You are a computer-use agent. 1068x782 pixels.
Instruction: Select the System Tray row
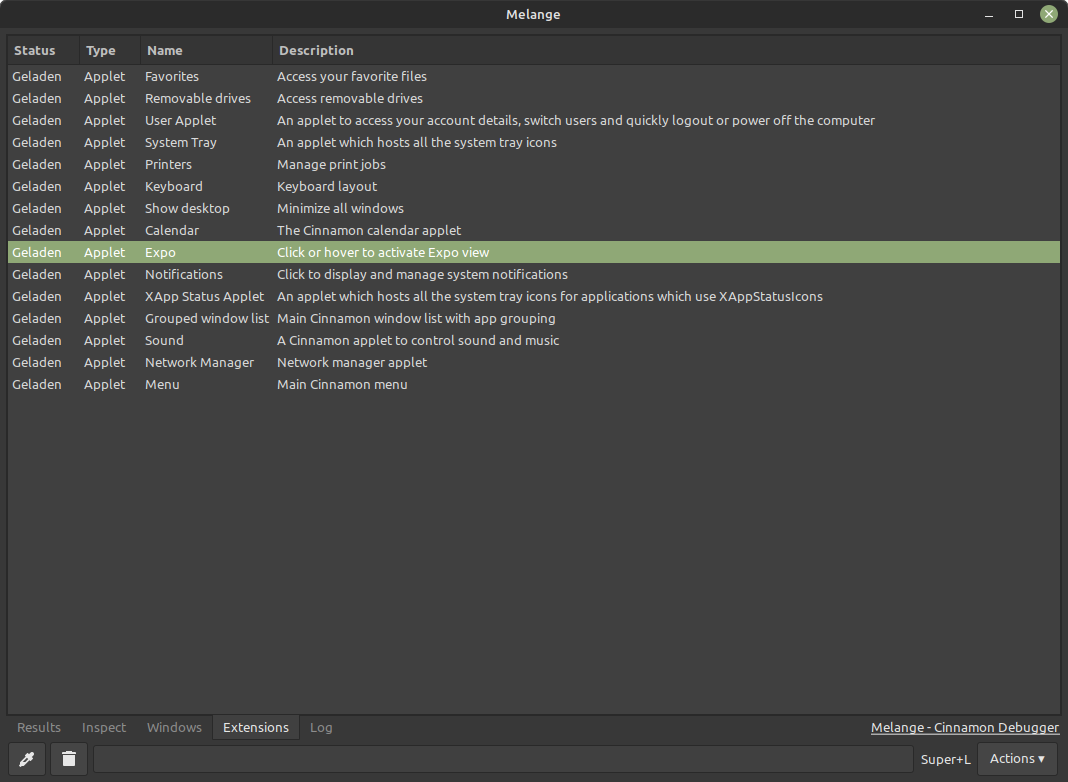pyautogui.click(x=534, y=142)
